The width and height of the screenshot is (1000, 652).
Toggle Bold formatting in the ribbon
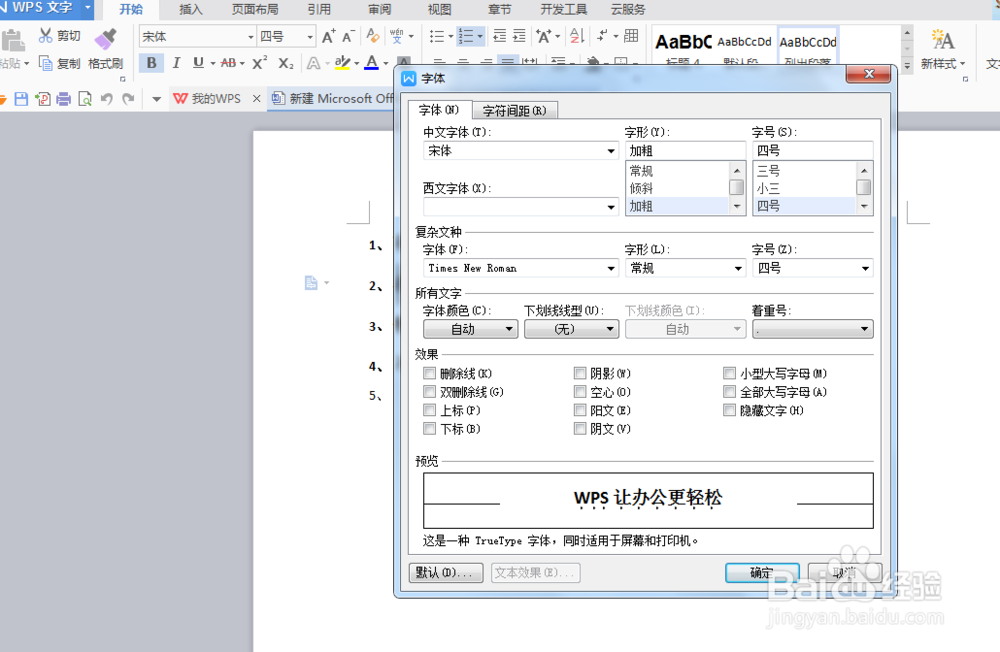click(x=151, y=63)
